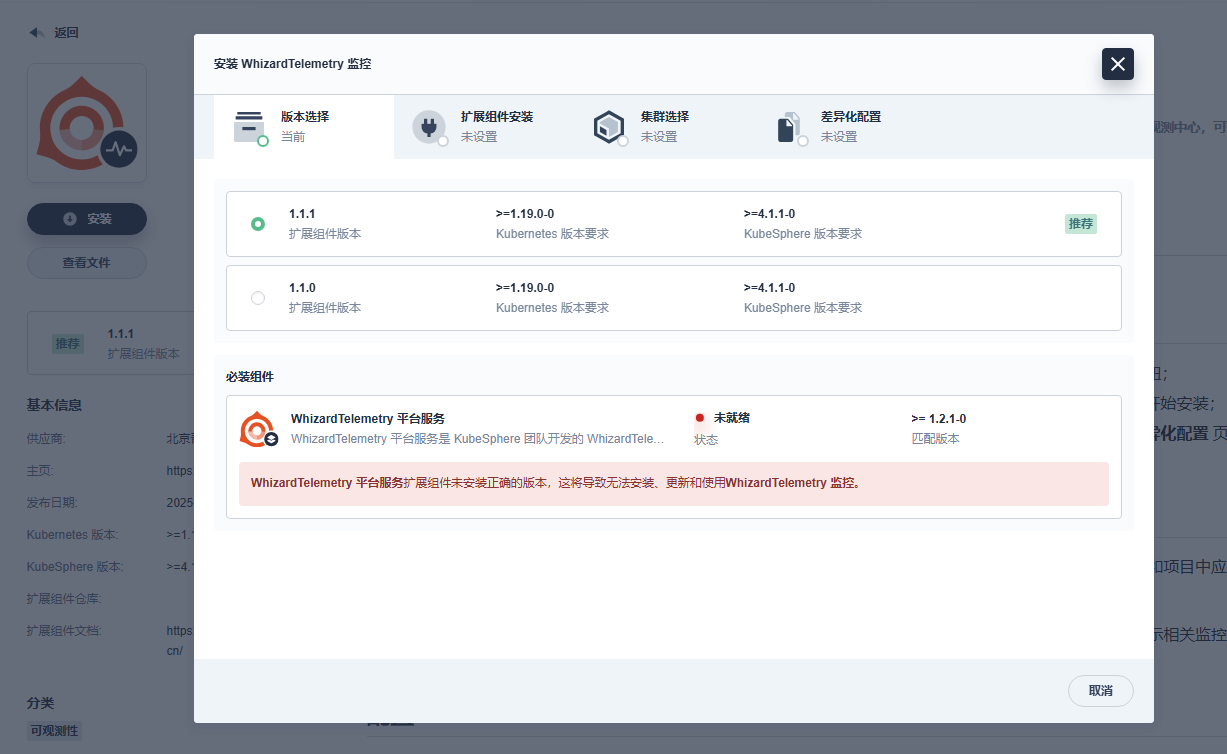Click the >=1.19.0-0 requirement in 1.1.1 row
Screen dimensions: 1227x754
coord(525,214)
